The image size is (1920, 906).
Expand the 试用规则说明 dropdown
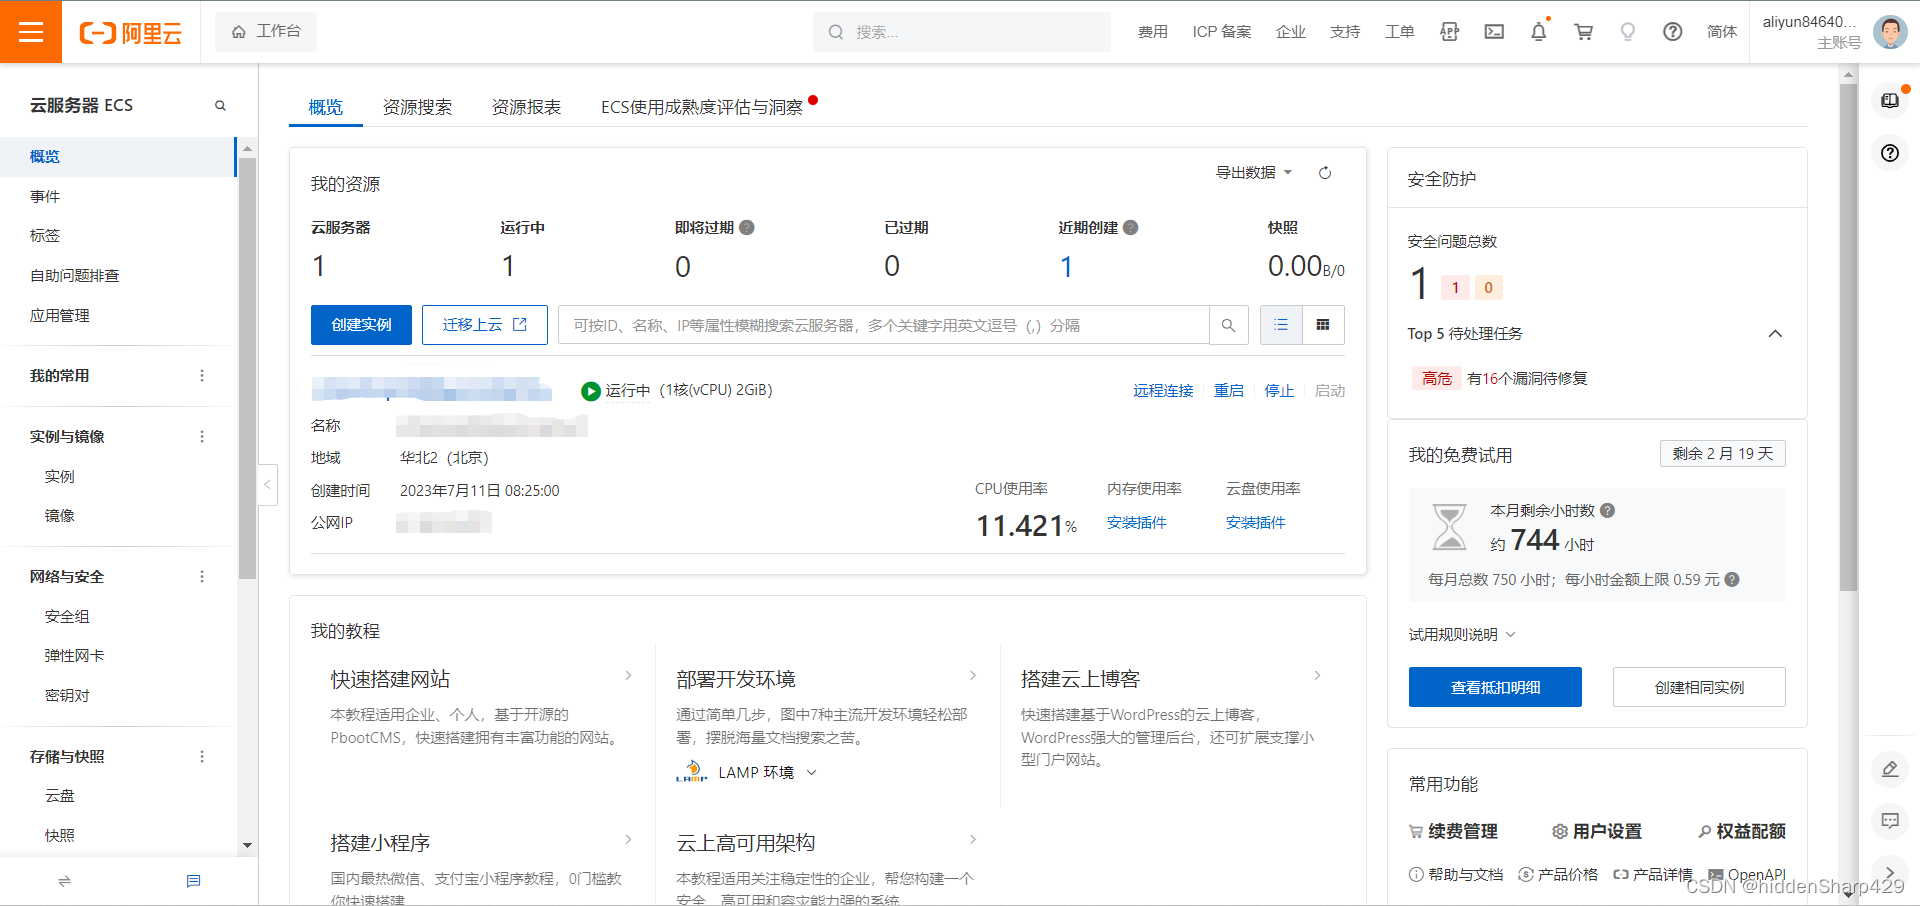[1462, 635]
